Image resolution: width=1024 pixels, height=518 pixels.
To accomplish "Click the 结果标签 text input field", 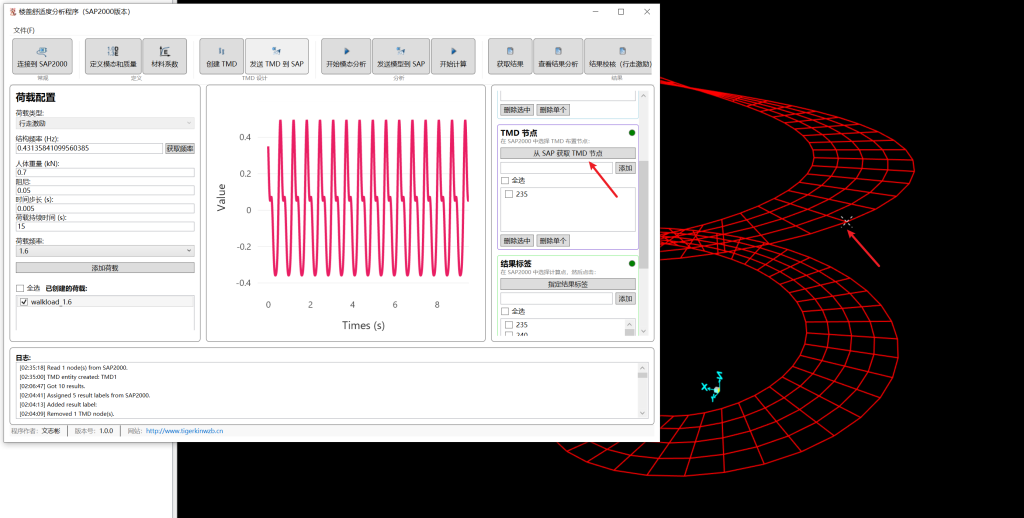I will point(556,299).
